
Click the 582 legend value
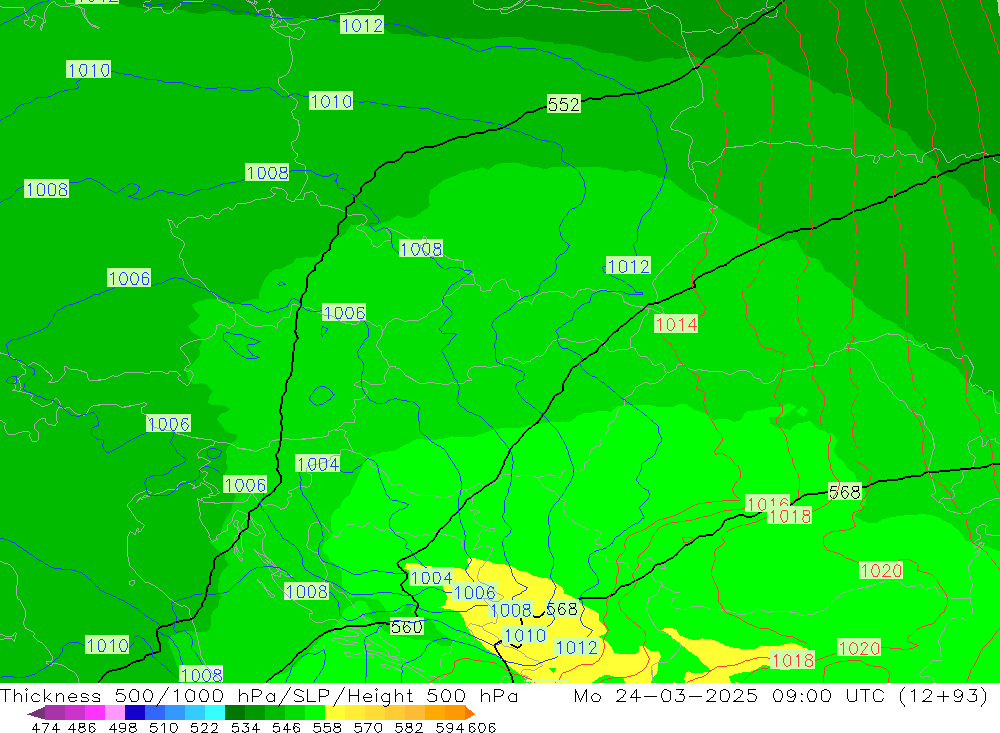409,727
